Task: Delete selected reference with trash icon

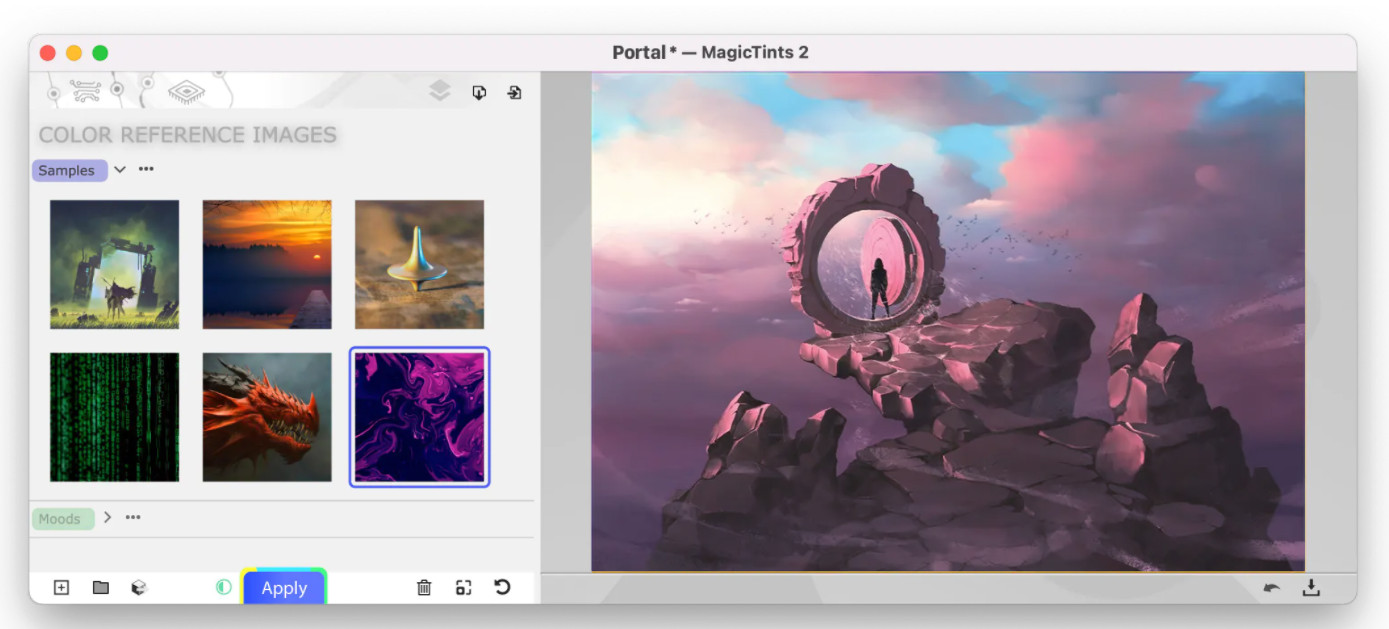Action: (424, 587)
